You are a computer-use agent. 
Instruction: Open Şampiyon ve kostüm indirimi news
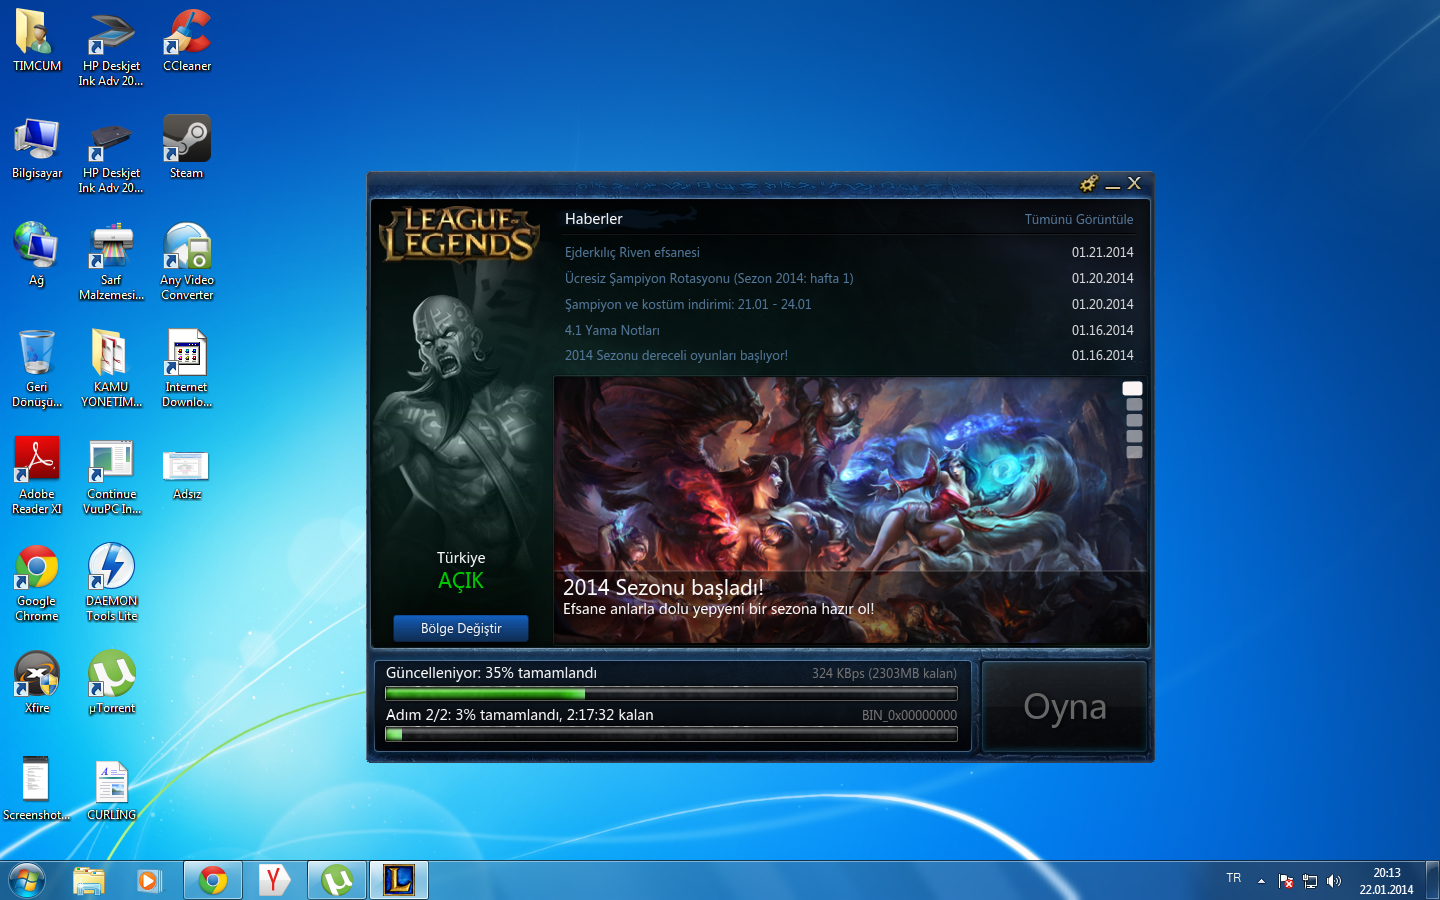[x=688, y=304]
